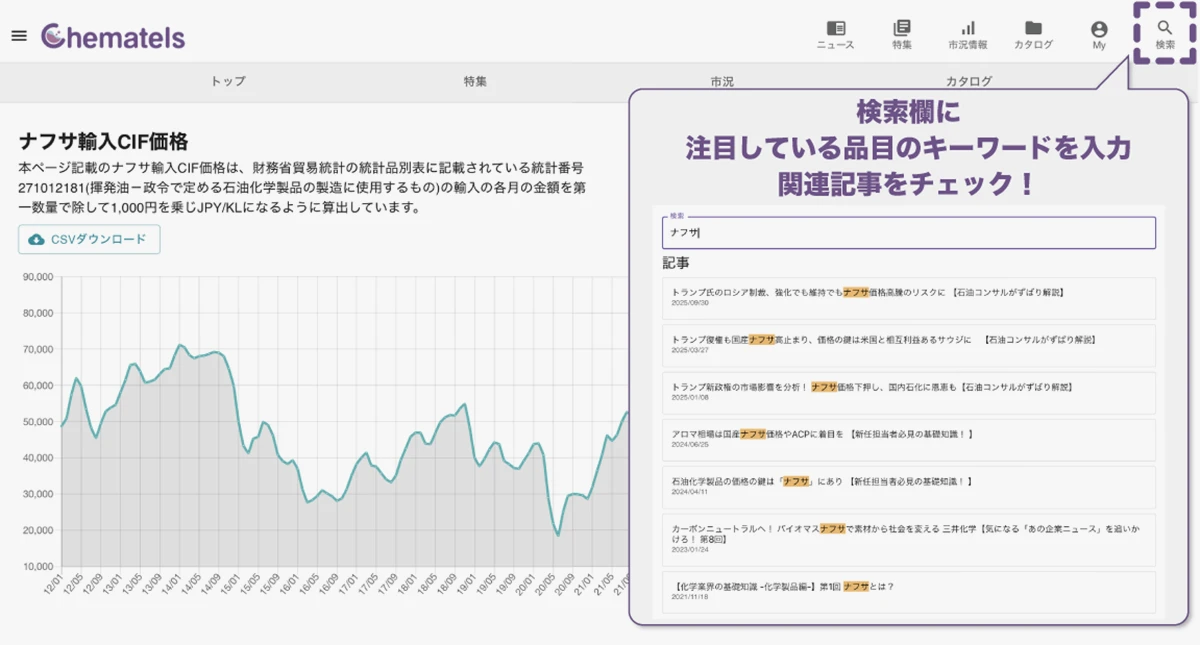This screenshot has width=1200, height=645.
Task: Open article トランプ氏のロシア制裁 dated 2025/09/30
Action: pos(908,297)
